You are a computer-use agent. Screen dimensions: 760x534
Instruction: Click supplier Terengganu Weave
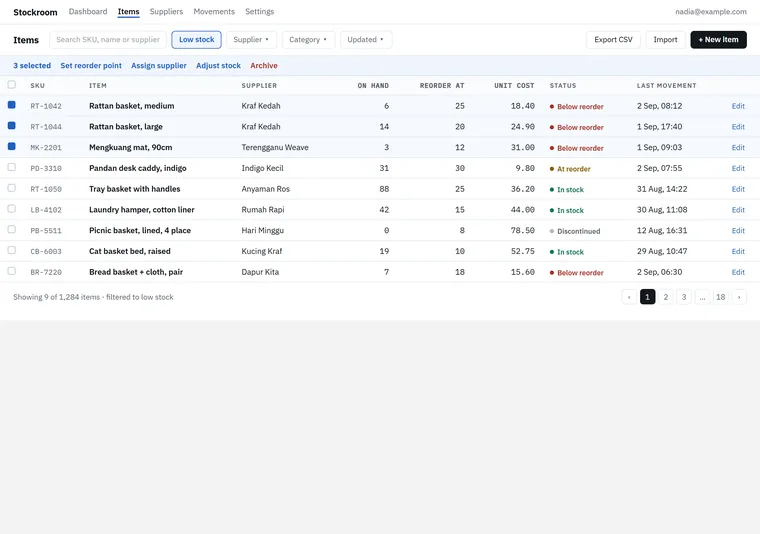click(x=275, y=147)
